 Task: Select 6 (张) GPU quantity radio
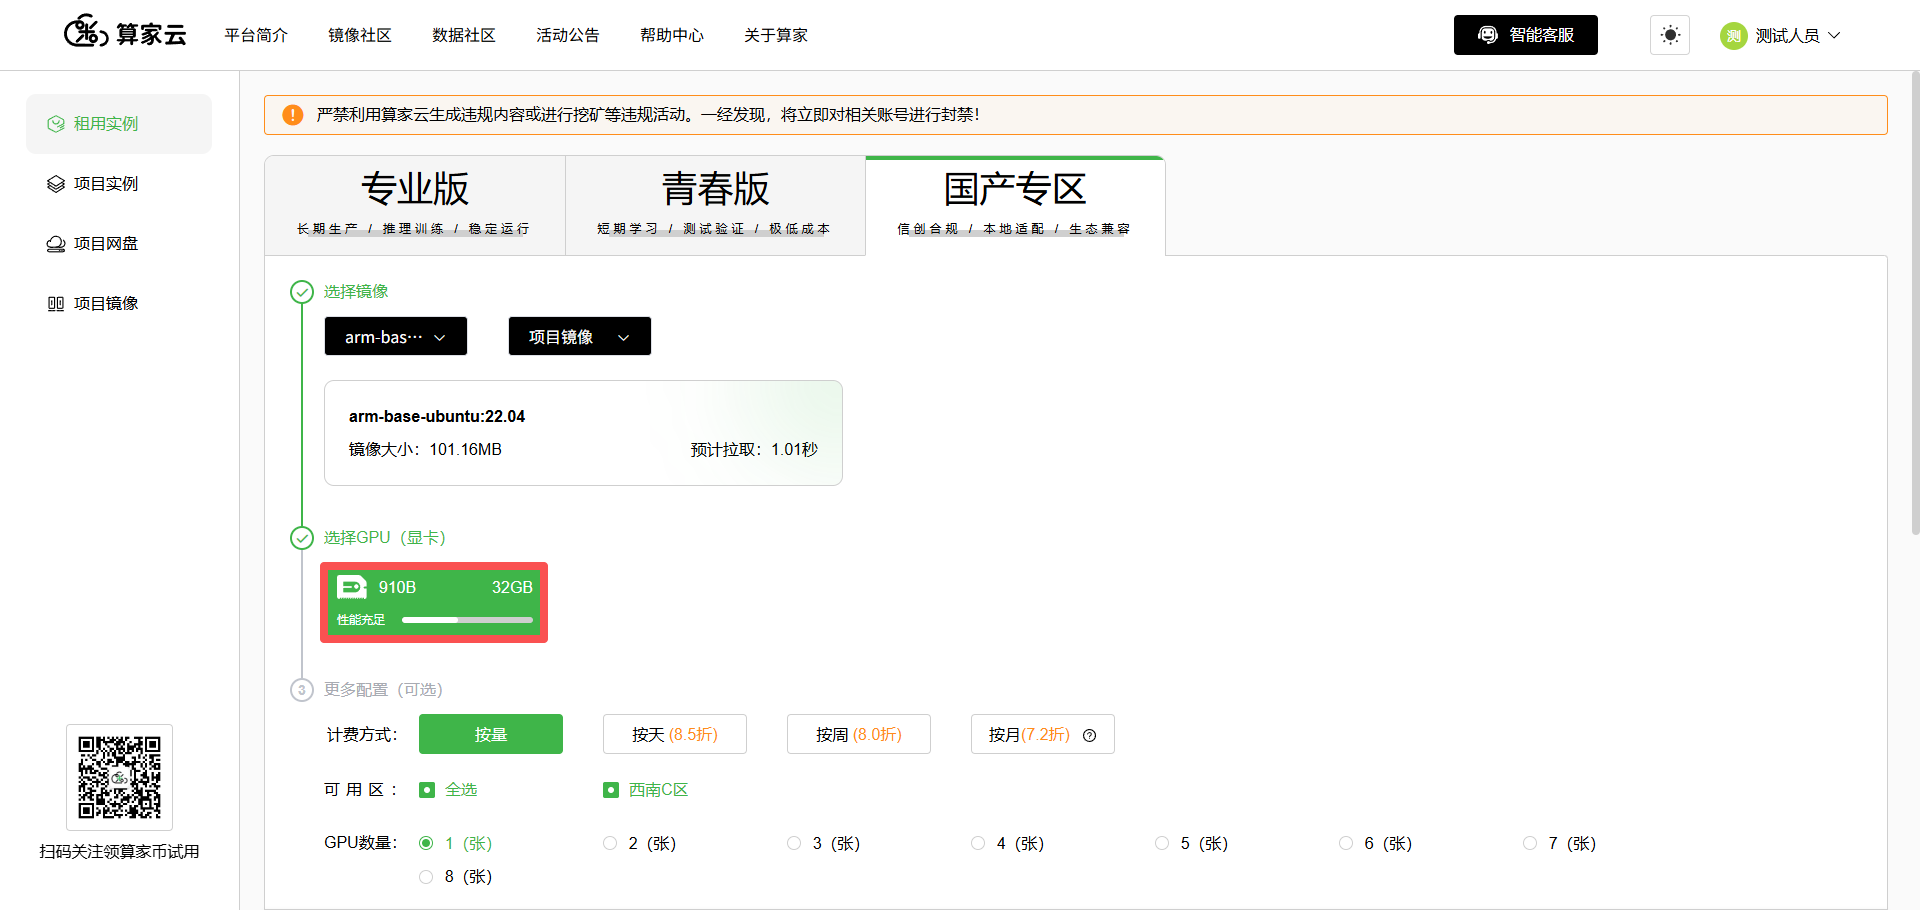[1346, 843]
